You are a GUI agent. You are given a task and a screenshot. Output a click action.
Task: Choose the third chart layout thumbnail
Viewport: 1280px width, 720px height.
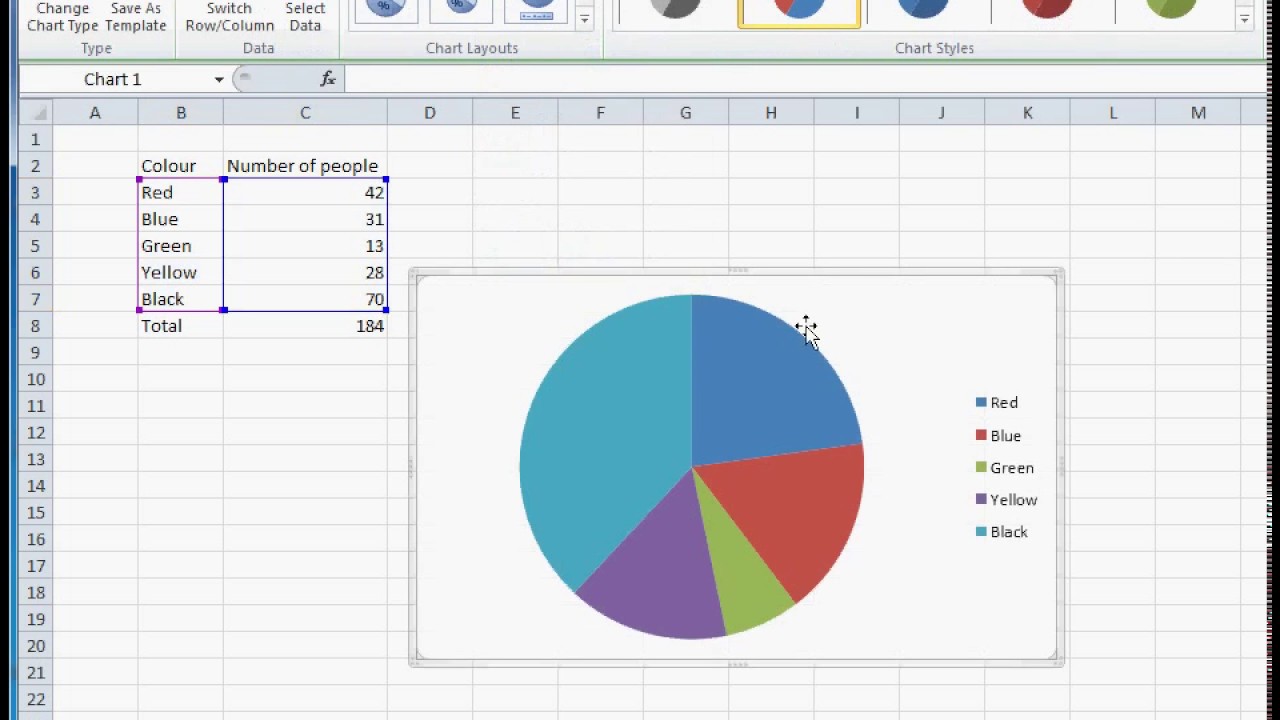537,11
